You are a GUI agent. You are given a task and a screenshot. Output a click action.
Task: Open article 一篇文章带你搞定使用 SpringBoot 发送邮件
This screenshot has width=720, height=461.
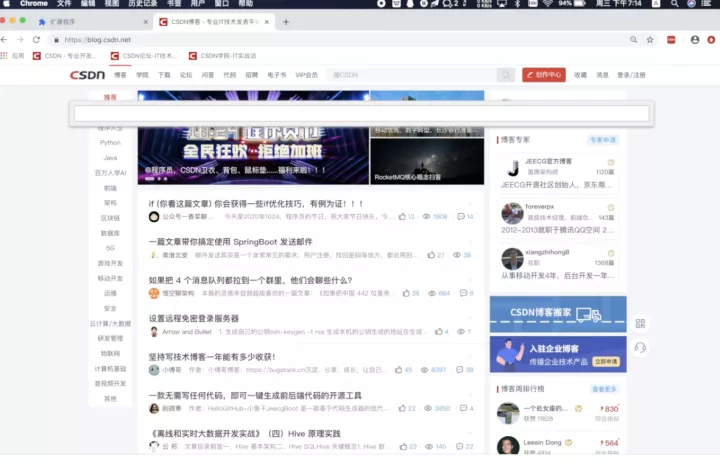click(x=231, y=242)
